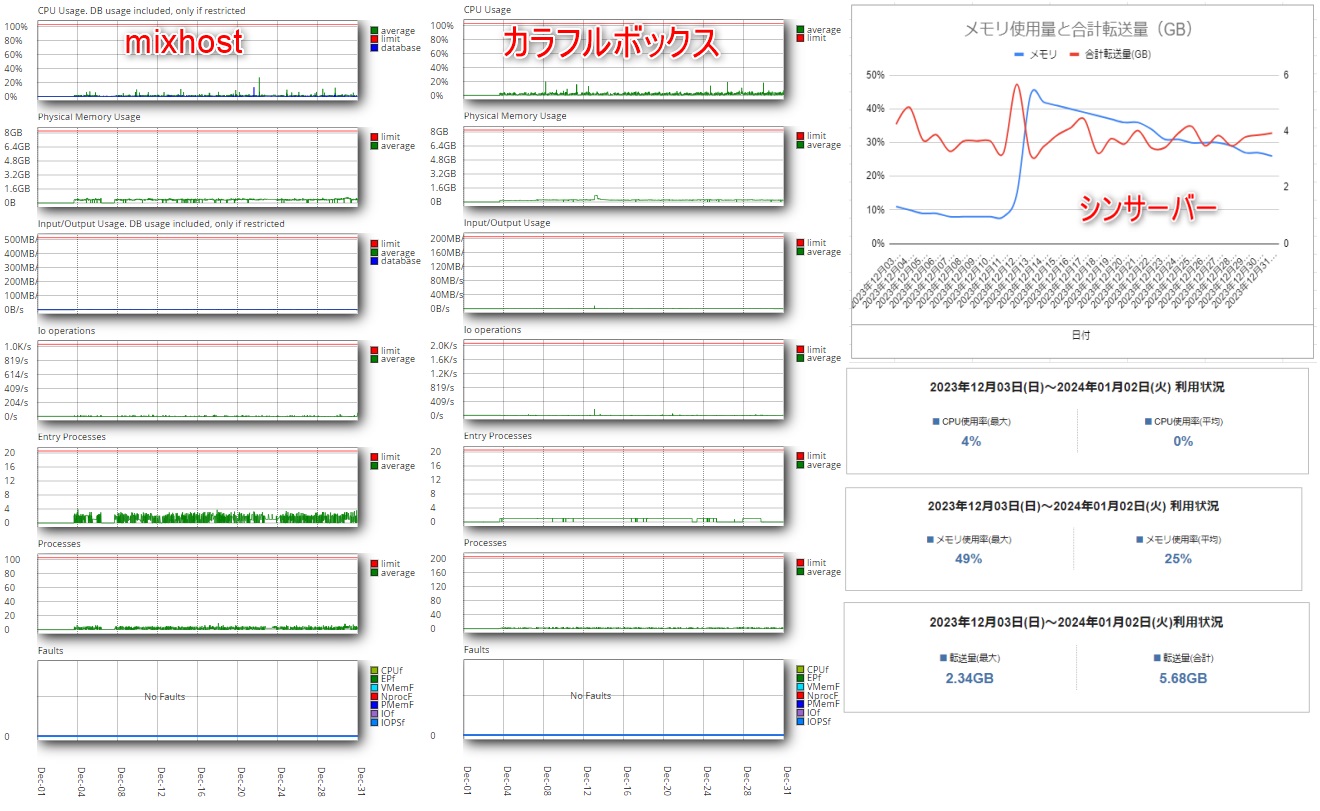Select the CPUf legend square in mixhost Faults
Image resolution: width=1320 pixels, height=811 pixels.
375,670
